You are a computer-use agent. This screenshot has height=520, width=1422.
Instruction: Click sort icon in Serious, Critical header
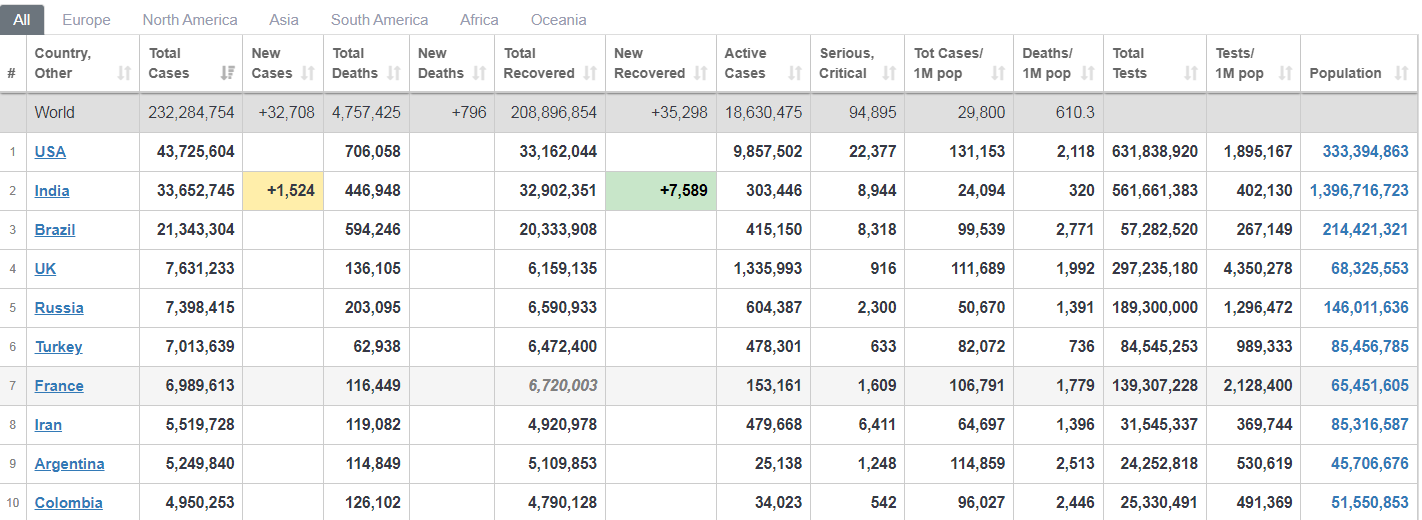point(889,73)
